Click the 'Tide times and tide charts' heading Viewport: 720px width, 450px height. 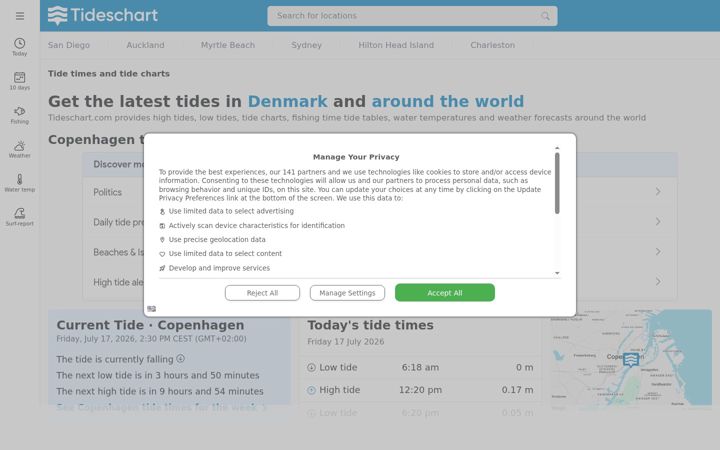click(x=109, y=73)
